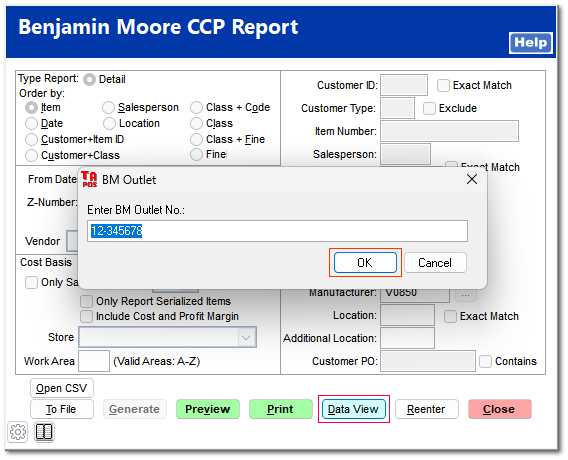Click the green Print button
This screenshot has width=568, height=460.
coord(281,409)
